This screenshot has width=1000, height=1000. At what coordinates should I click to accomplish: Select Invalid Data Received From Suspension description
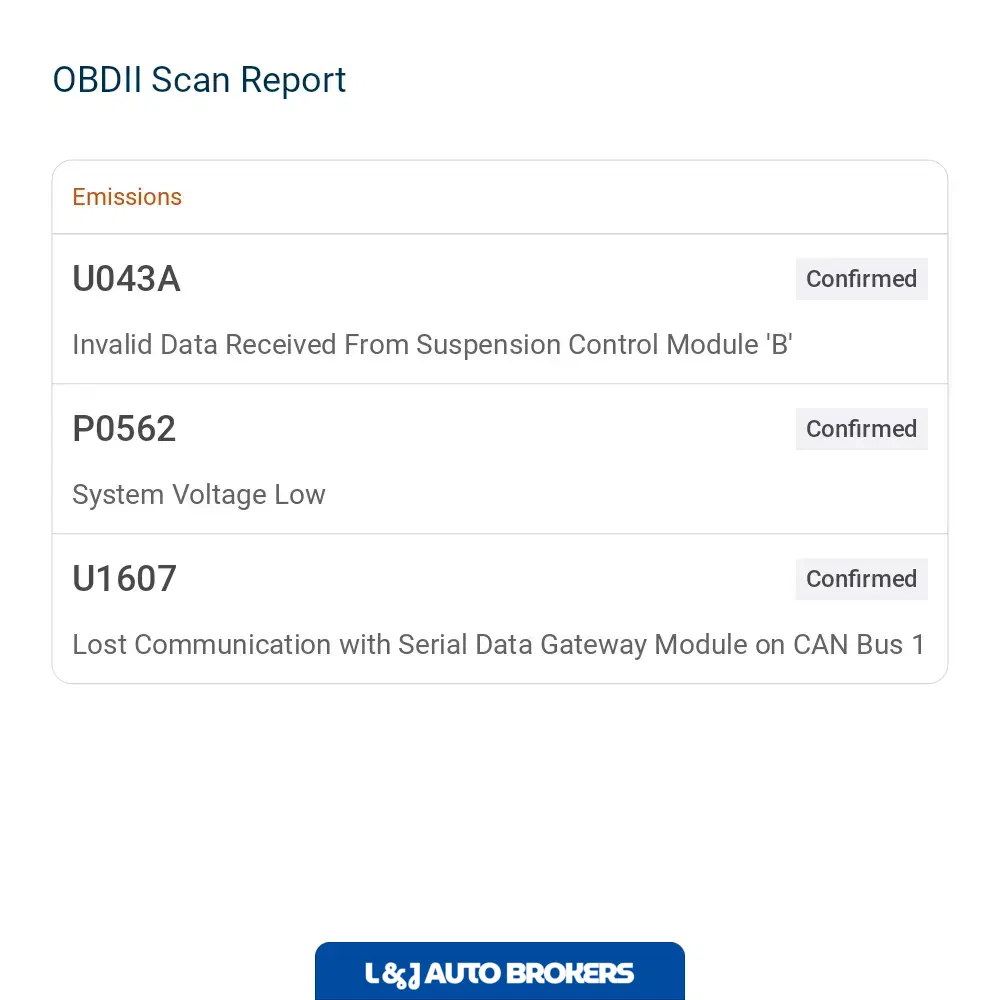pyautogui.click(x=432, y=344)
